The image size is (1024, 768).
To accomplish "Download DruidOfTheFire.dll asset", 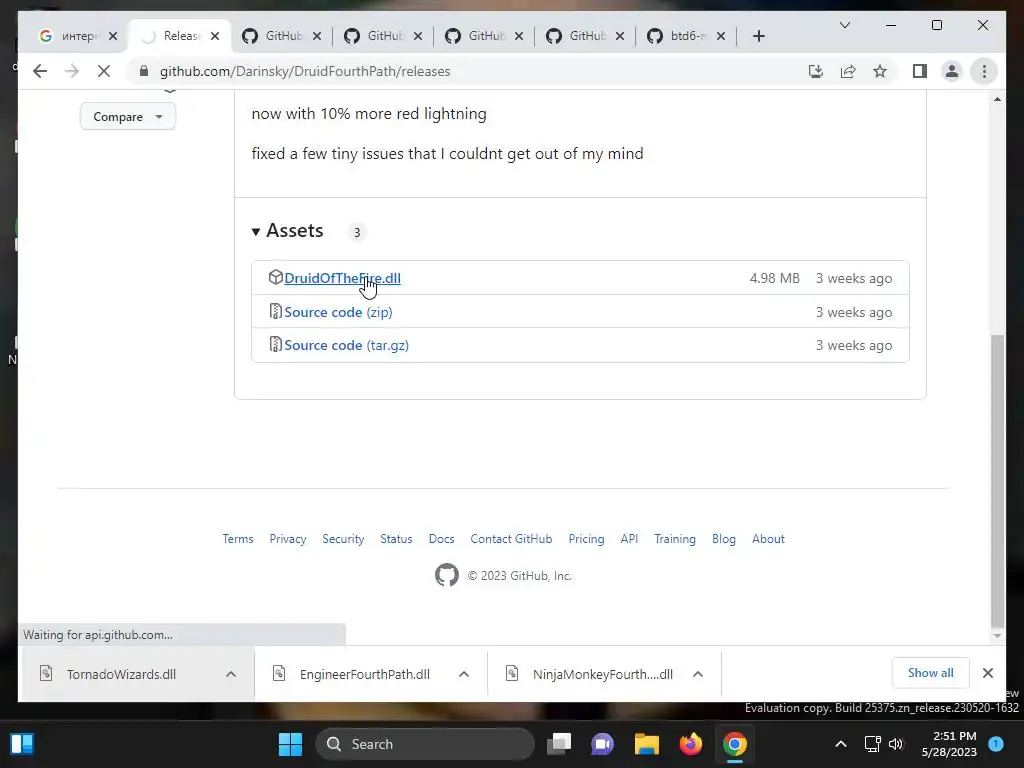I will point(342,278).
